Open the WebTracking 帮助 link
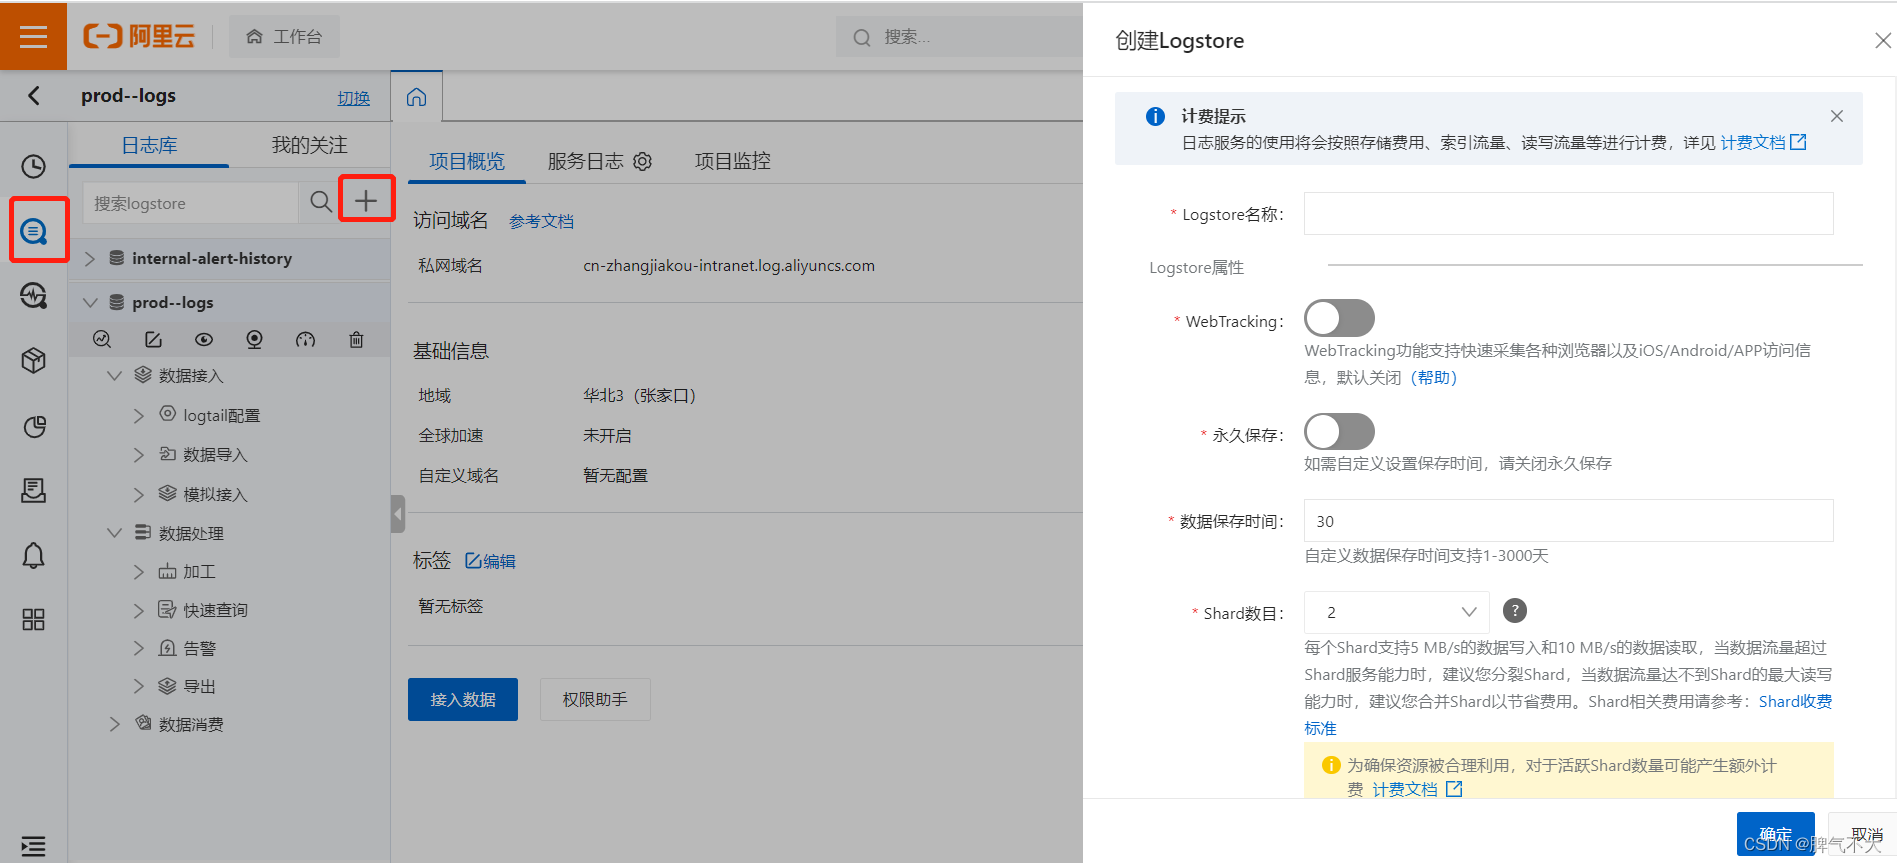This screenshot has width=1897, height=863. click(1433, 377)
